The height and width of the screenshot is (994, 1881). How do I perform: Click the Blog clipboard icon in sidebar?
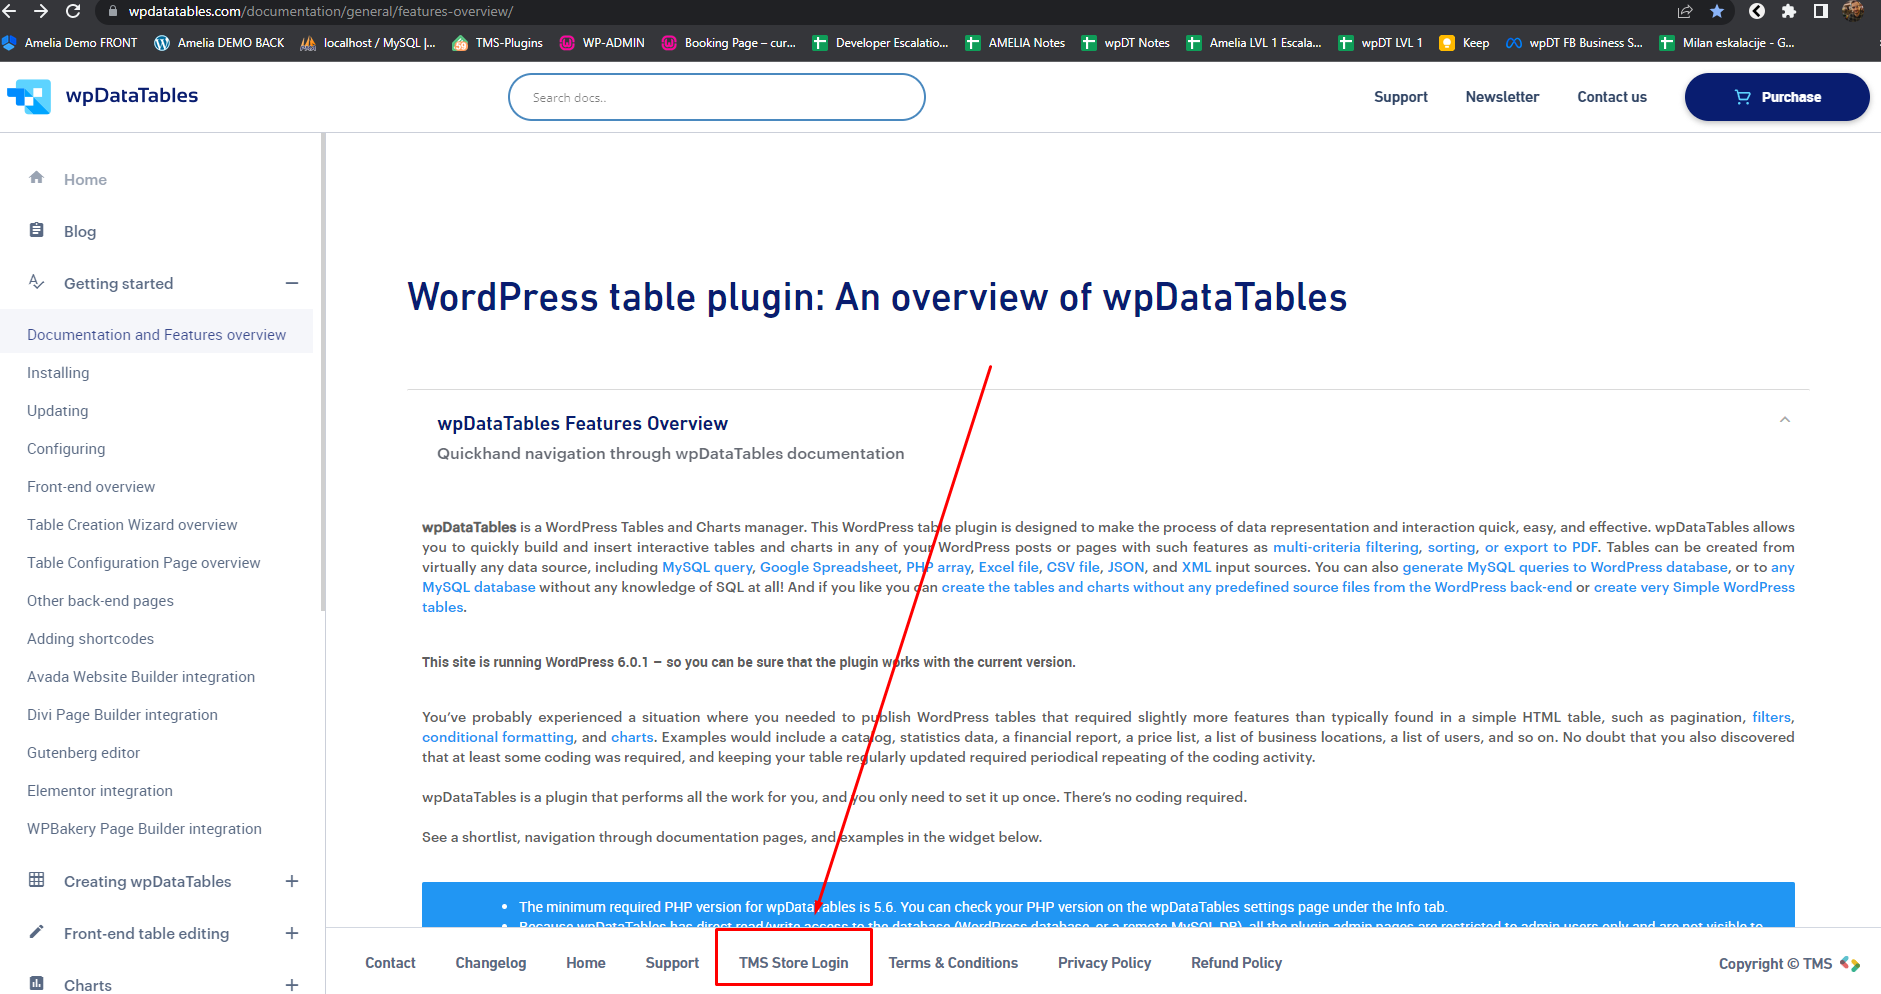click(37, 230)
